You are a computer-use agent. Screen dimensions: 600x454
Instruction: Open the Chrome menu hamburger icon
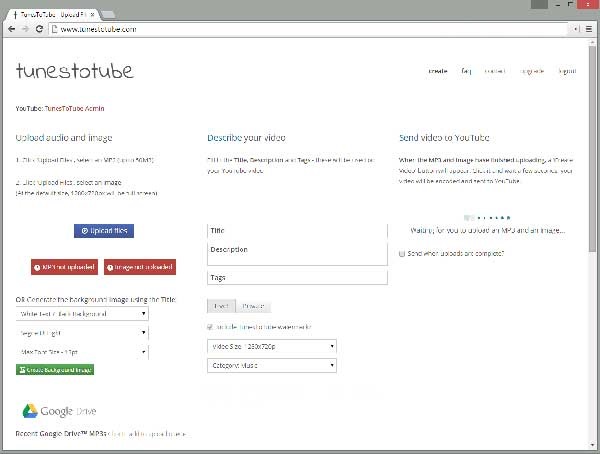[589, 29]
